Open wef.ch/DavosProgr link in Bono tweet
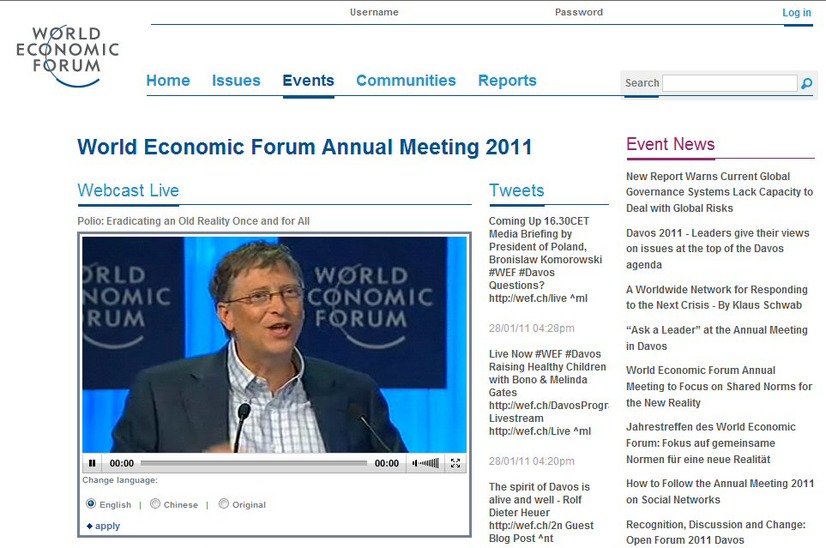The width and height of the screenshot is (826, 548). click(548, 405)
